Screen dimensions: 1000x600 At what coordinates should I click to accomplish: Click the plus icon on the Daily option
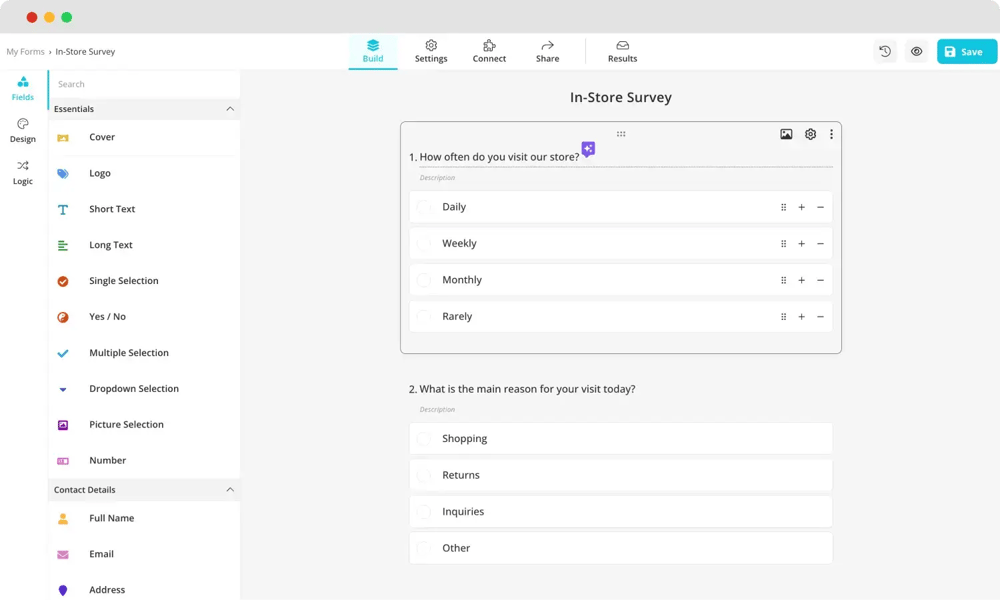801,207
